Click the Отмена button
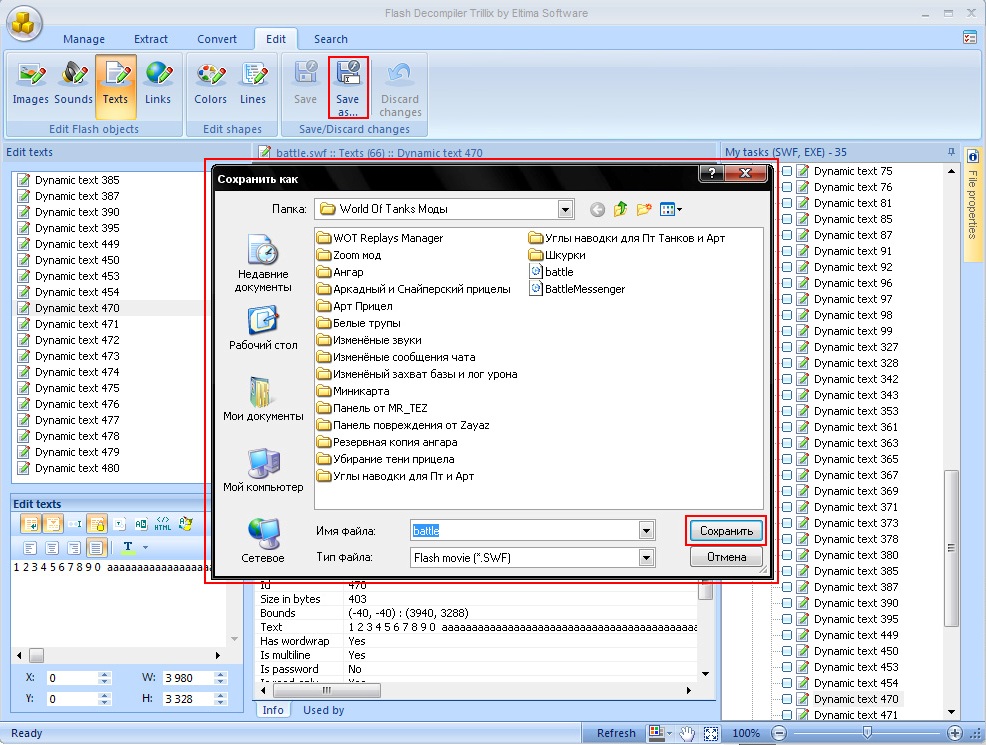986x745 pixels. point(726,557)
